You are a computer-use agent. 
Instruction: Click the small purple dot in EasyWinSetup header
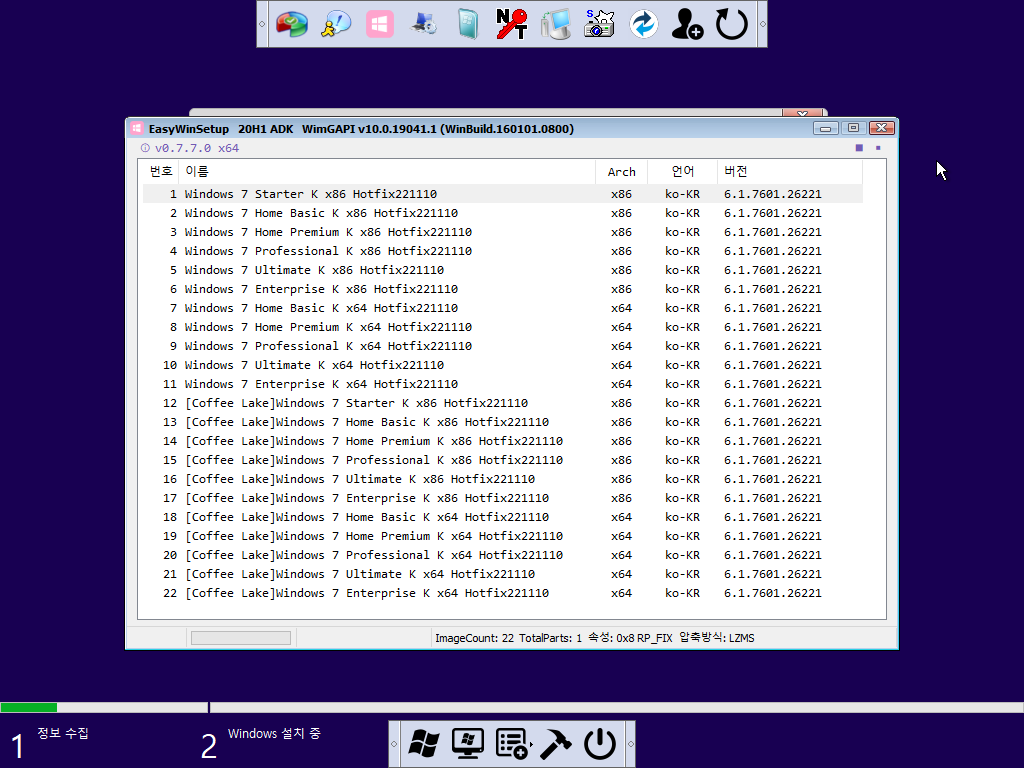[878, 148]
